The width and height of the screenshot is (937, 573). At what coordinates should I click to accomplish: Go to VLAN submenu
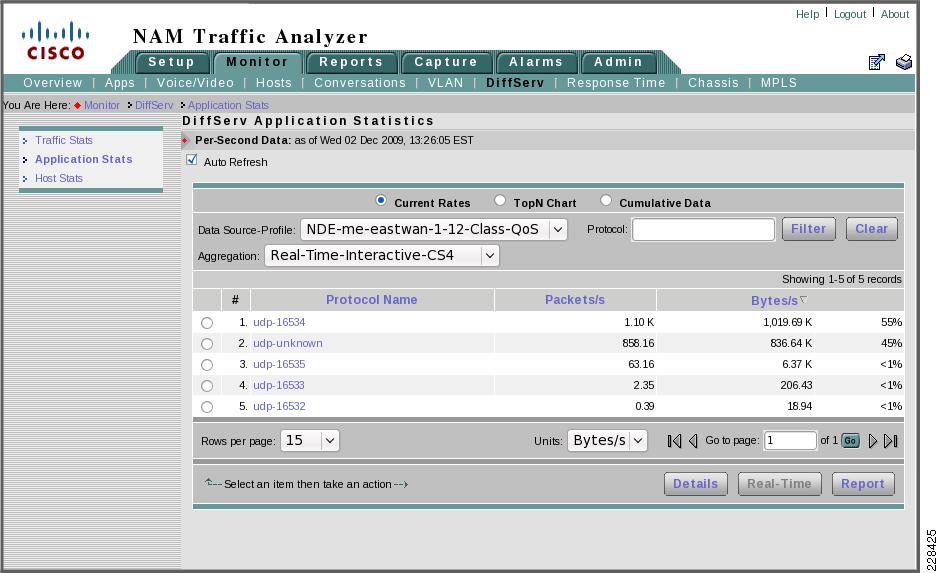click(445, 83)
